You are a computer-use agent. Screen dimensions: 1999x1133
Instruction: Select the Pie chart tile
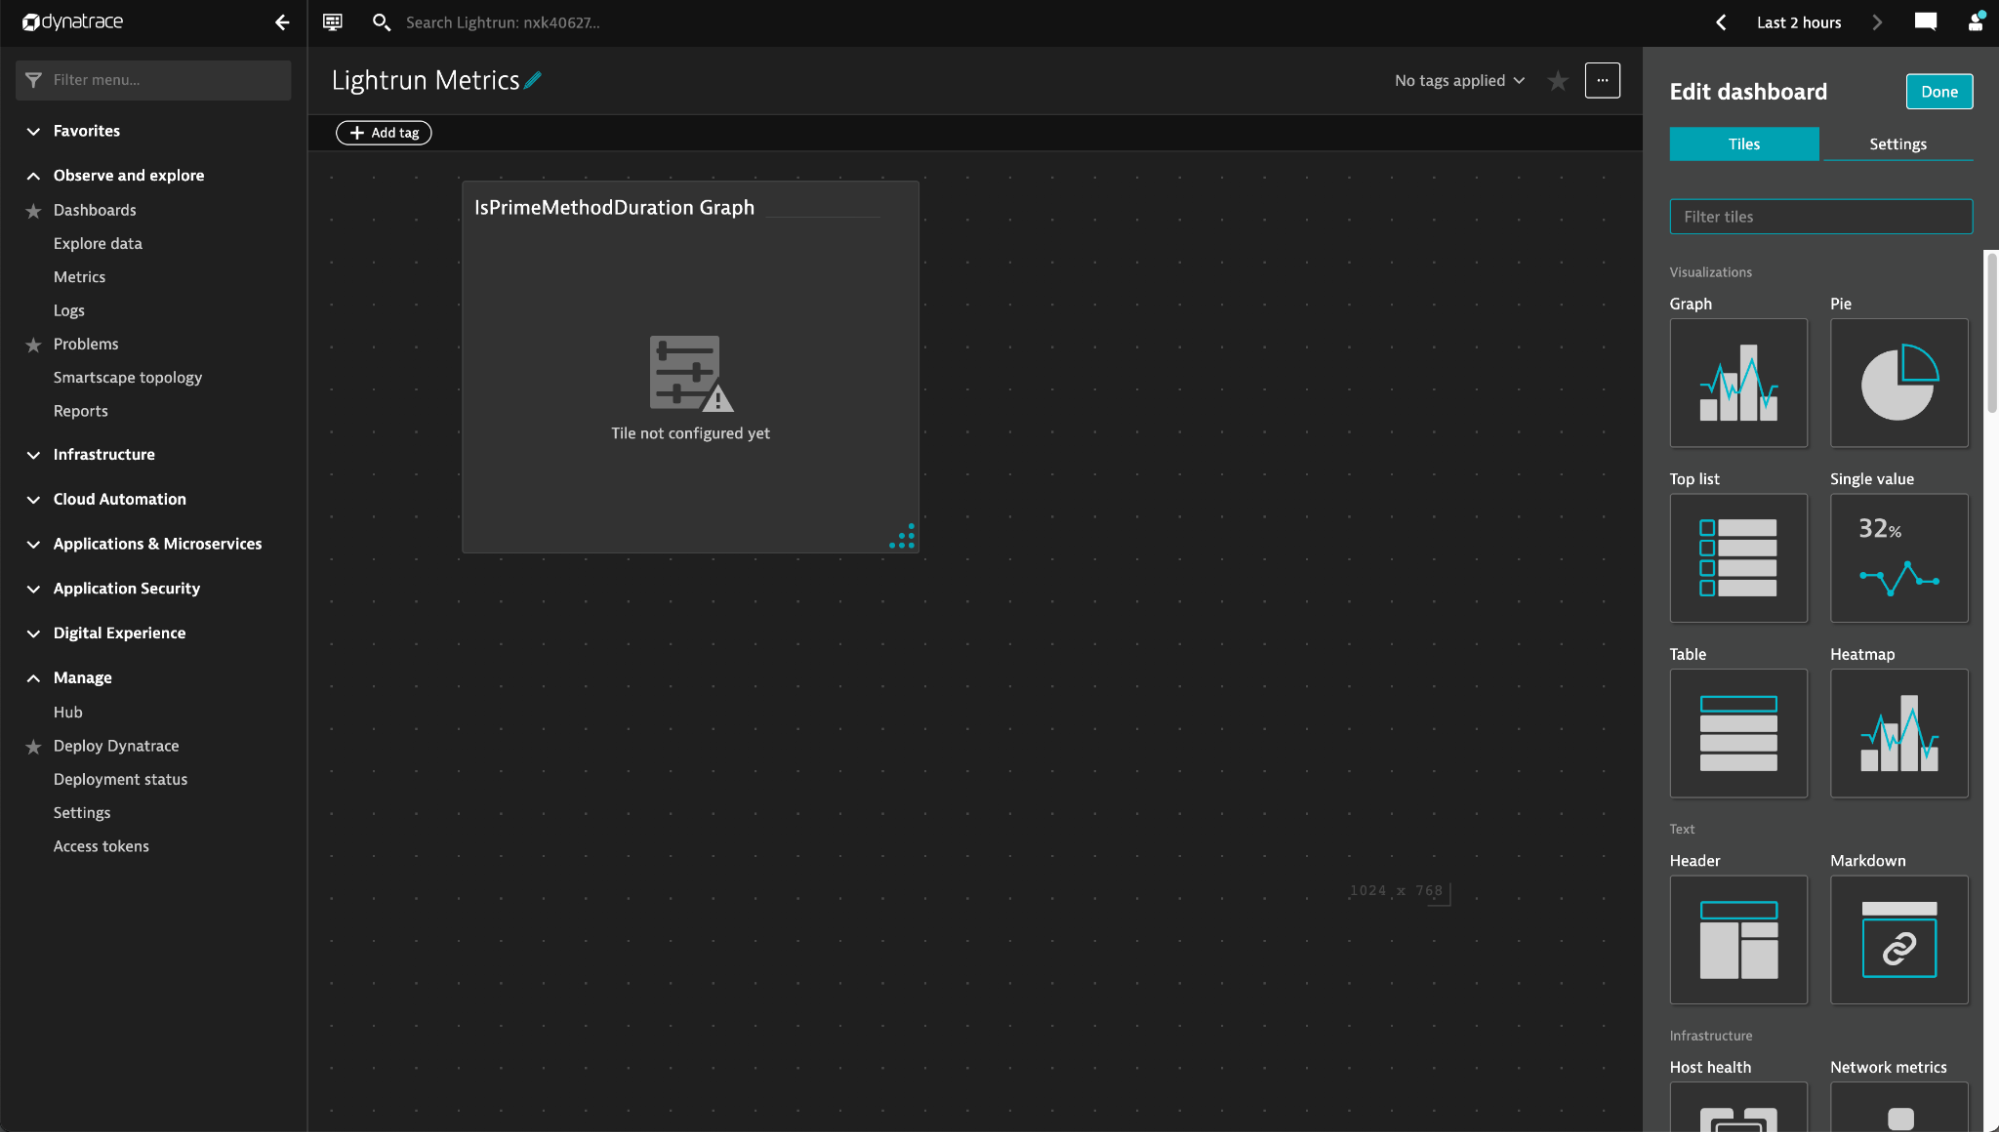1898,383
